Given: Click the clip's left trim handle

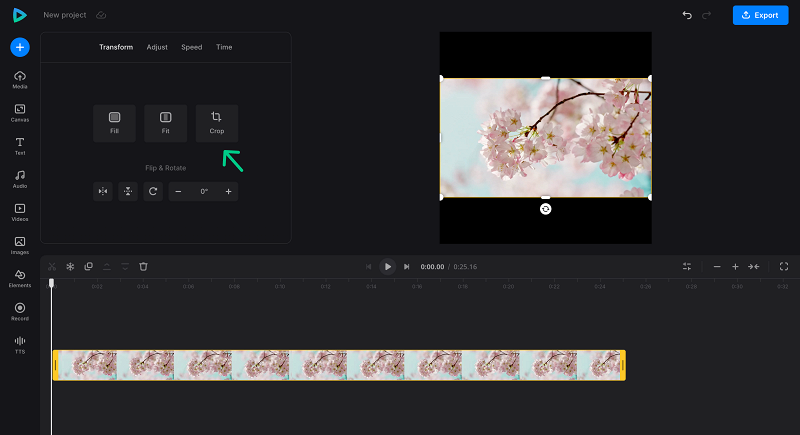Looking at the screenshot, I should click(56, 365).
